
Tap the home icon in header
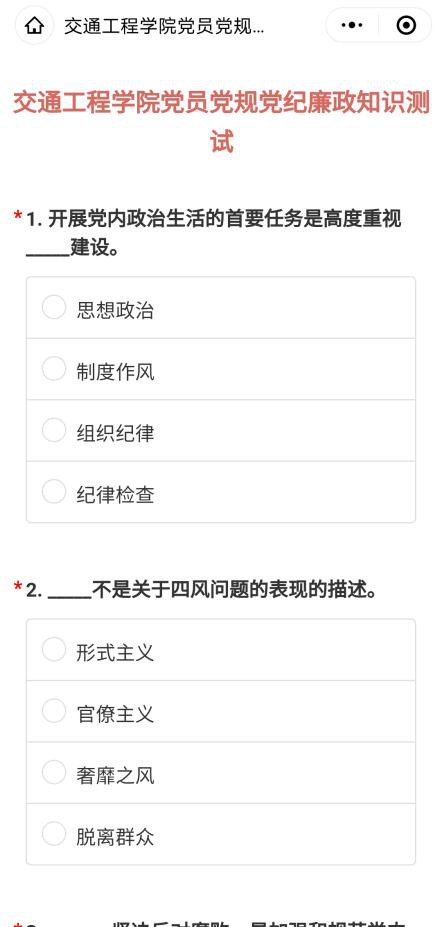click(34, 25)
